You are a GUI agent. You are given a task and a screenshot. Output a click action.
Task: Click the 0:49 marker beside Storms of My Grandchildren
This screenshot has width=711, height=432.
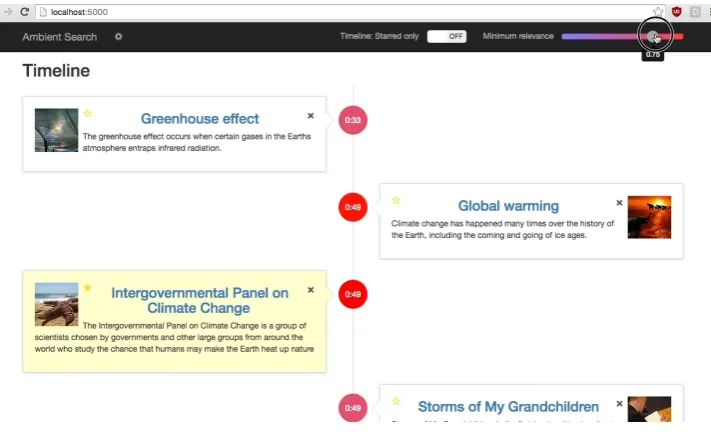(x=353, y=408)
